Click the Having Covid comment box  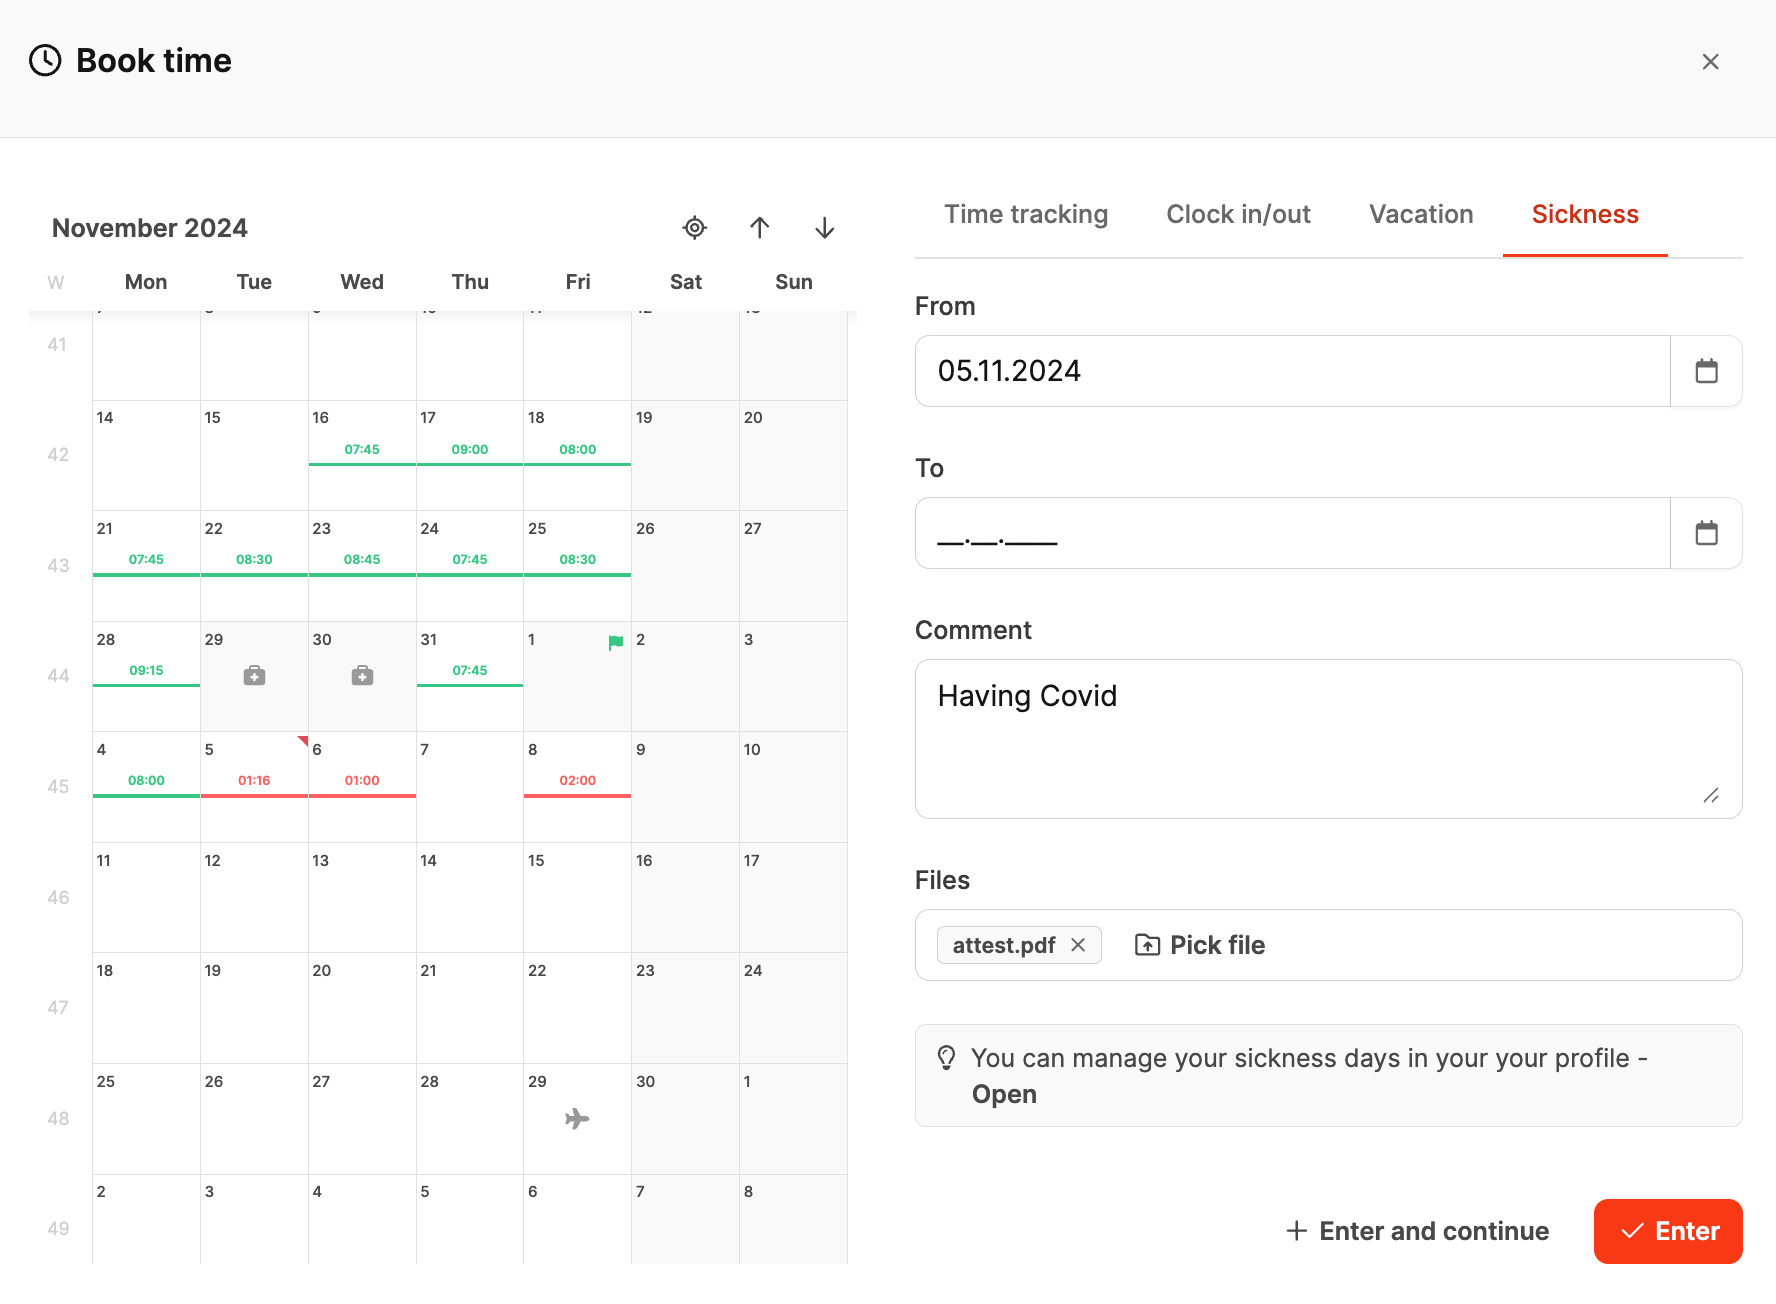pyautogui.click(x=1328, y=738)
